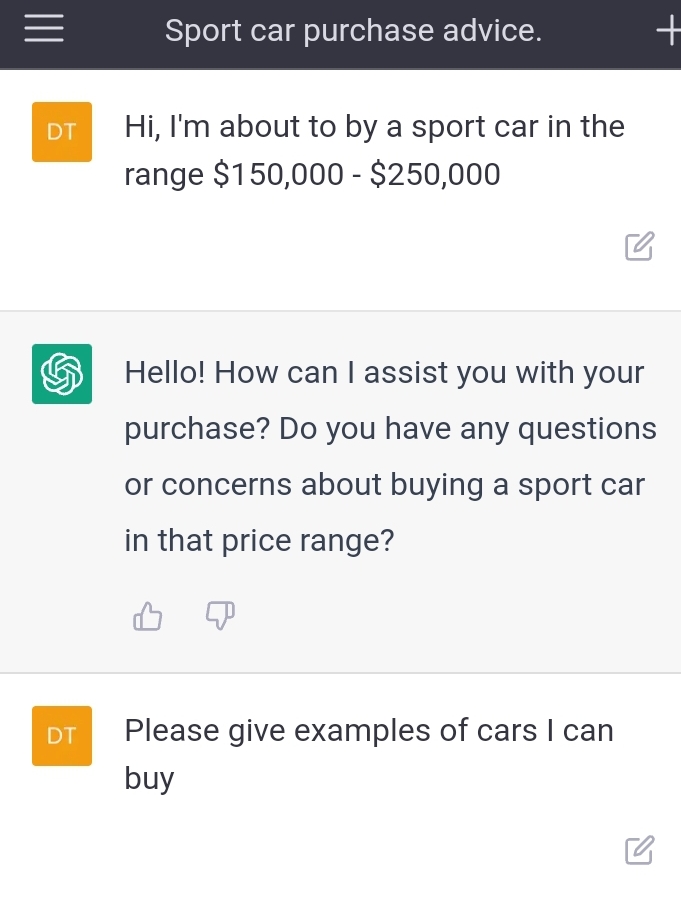Viewport: 681px width, 909px height.
Task: Dislike the assistant reply with thumbs down
Action: click(x=220, y=616)
